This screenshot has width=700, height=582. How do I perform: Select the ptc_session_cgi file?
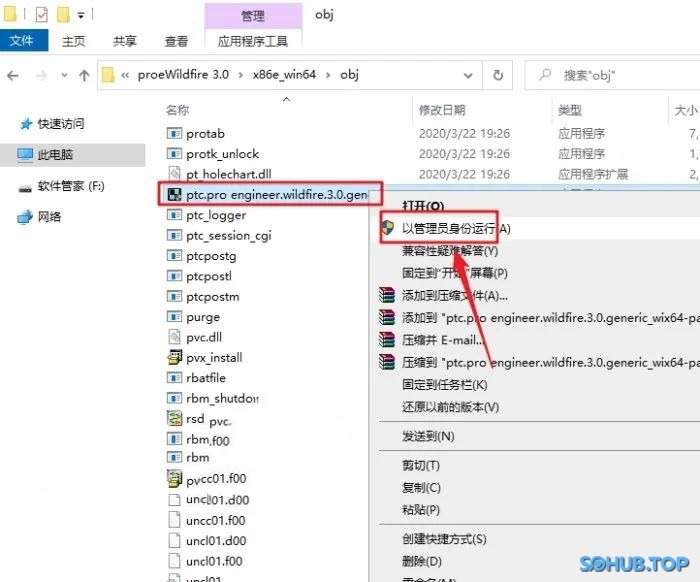[229, 236]
